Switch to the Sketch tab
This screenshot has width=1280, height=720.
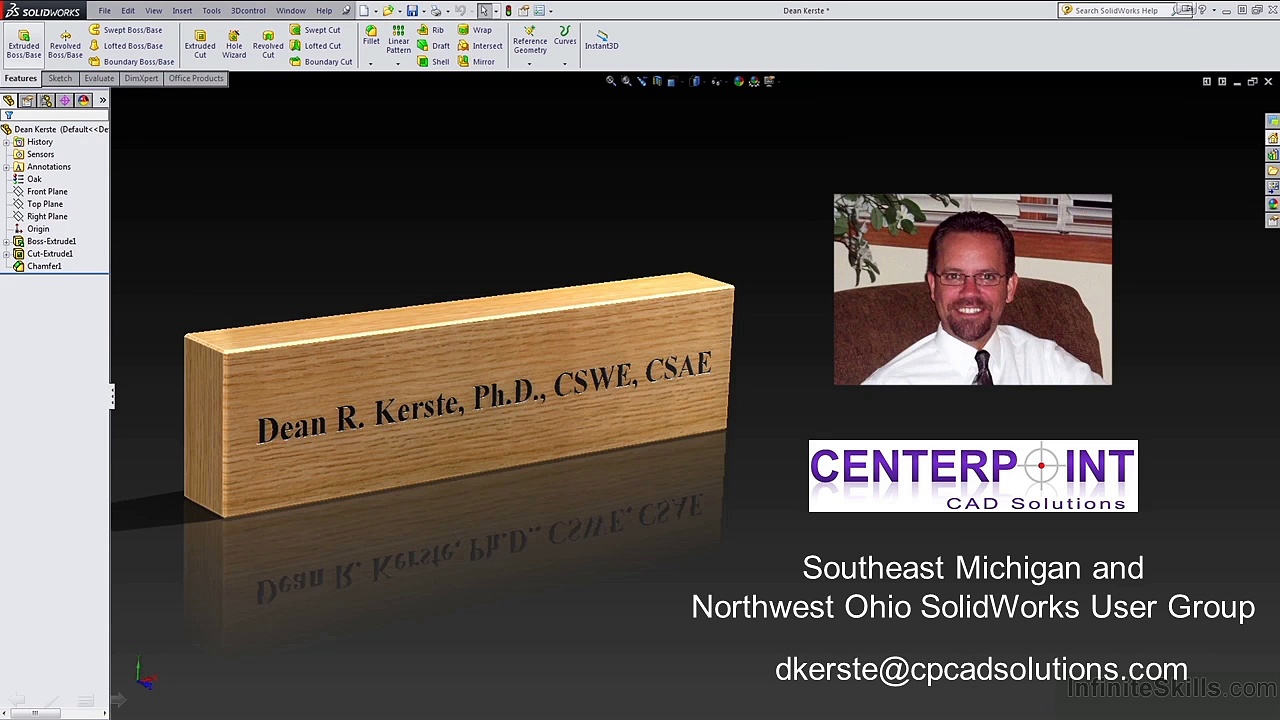60,78
